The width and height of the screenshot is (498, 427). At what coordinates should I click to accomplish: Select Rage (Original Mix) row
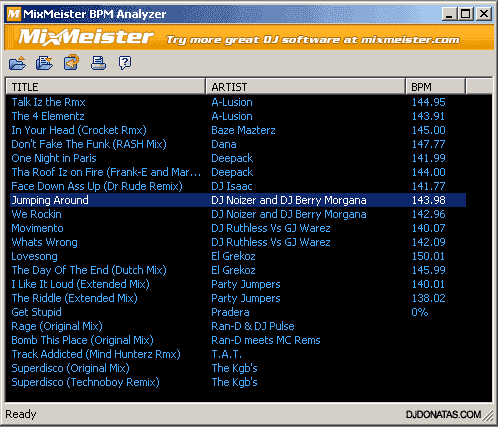tap(238, 326)
